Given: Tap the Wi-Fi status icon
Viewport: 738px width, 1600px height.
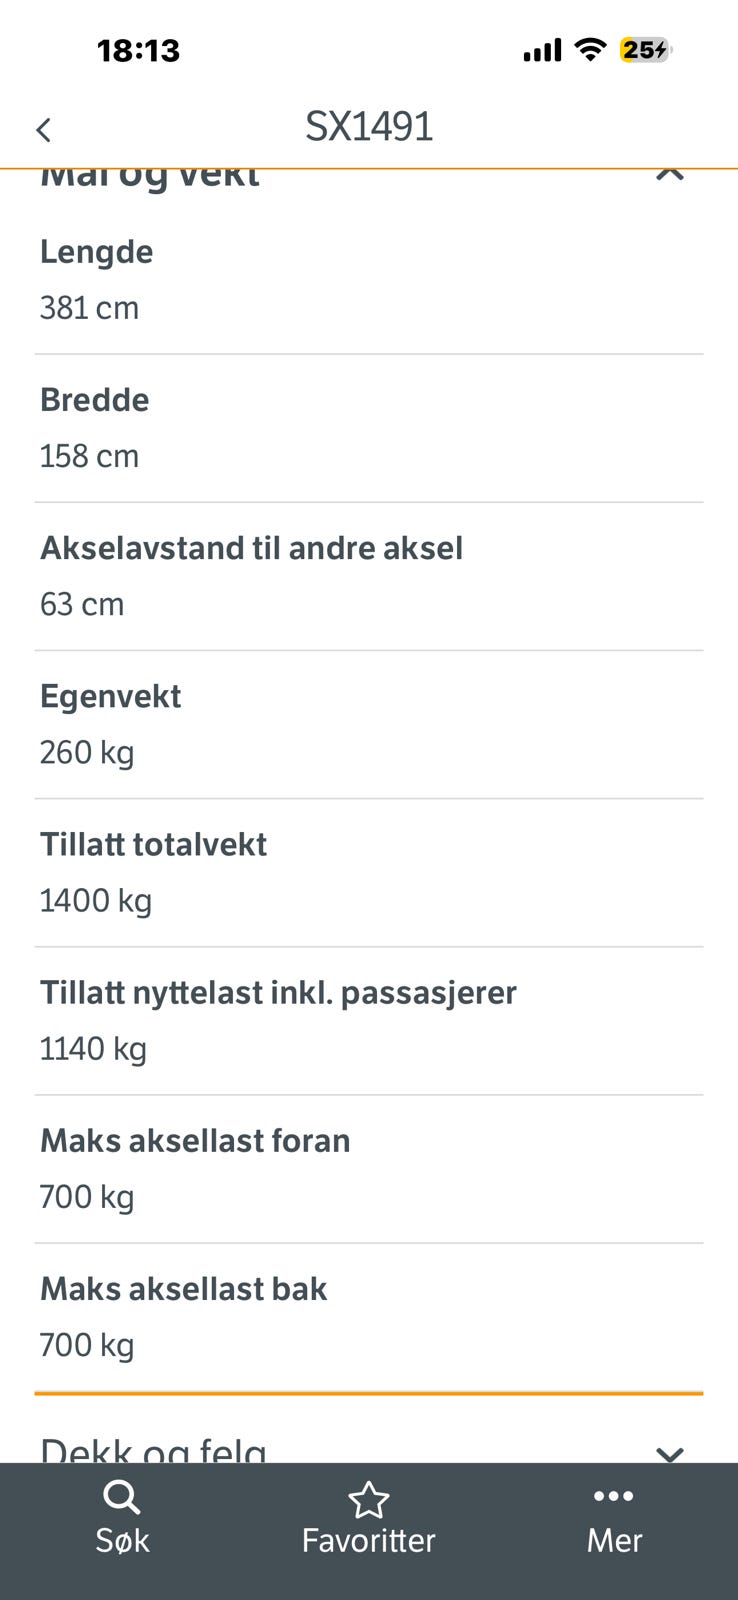Looking at the screenshot, I should (591, 50).
